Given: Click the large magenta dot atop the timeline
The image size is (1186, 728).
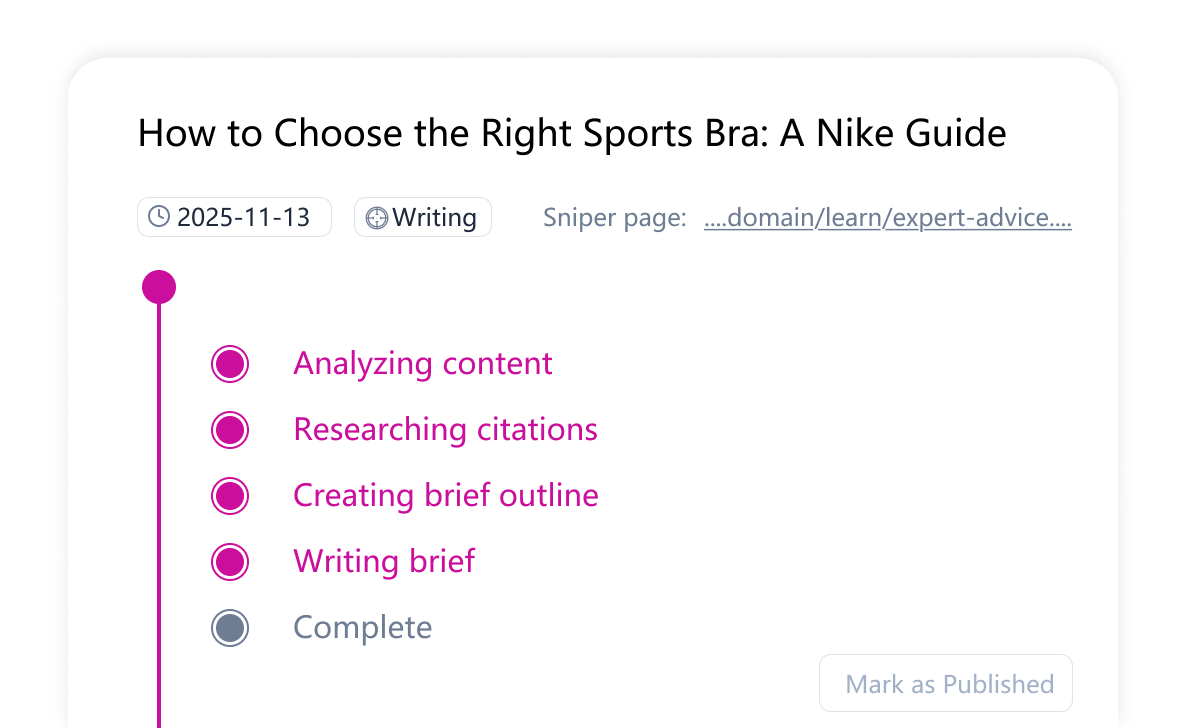Looking at the screenshot, I should click(x=159, y=287).
